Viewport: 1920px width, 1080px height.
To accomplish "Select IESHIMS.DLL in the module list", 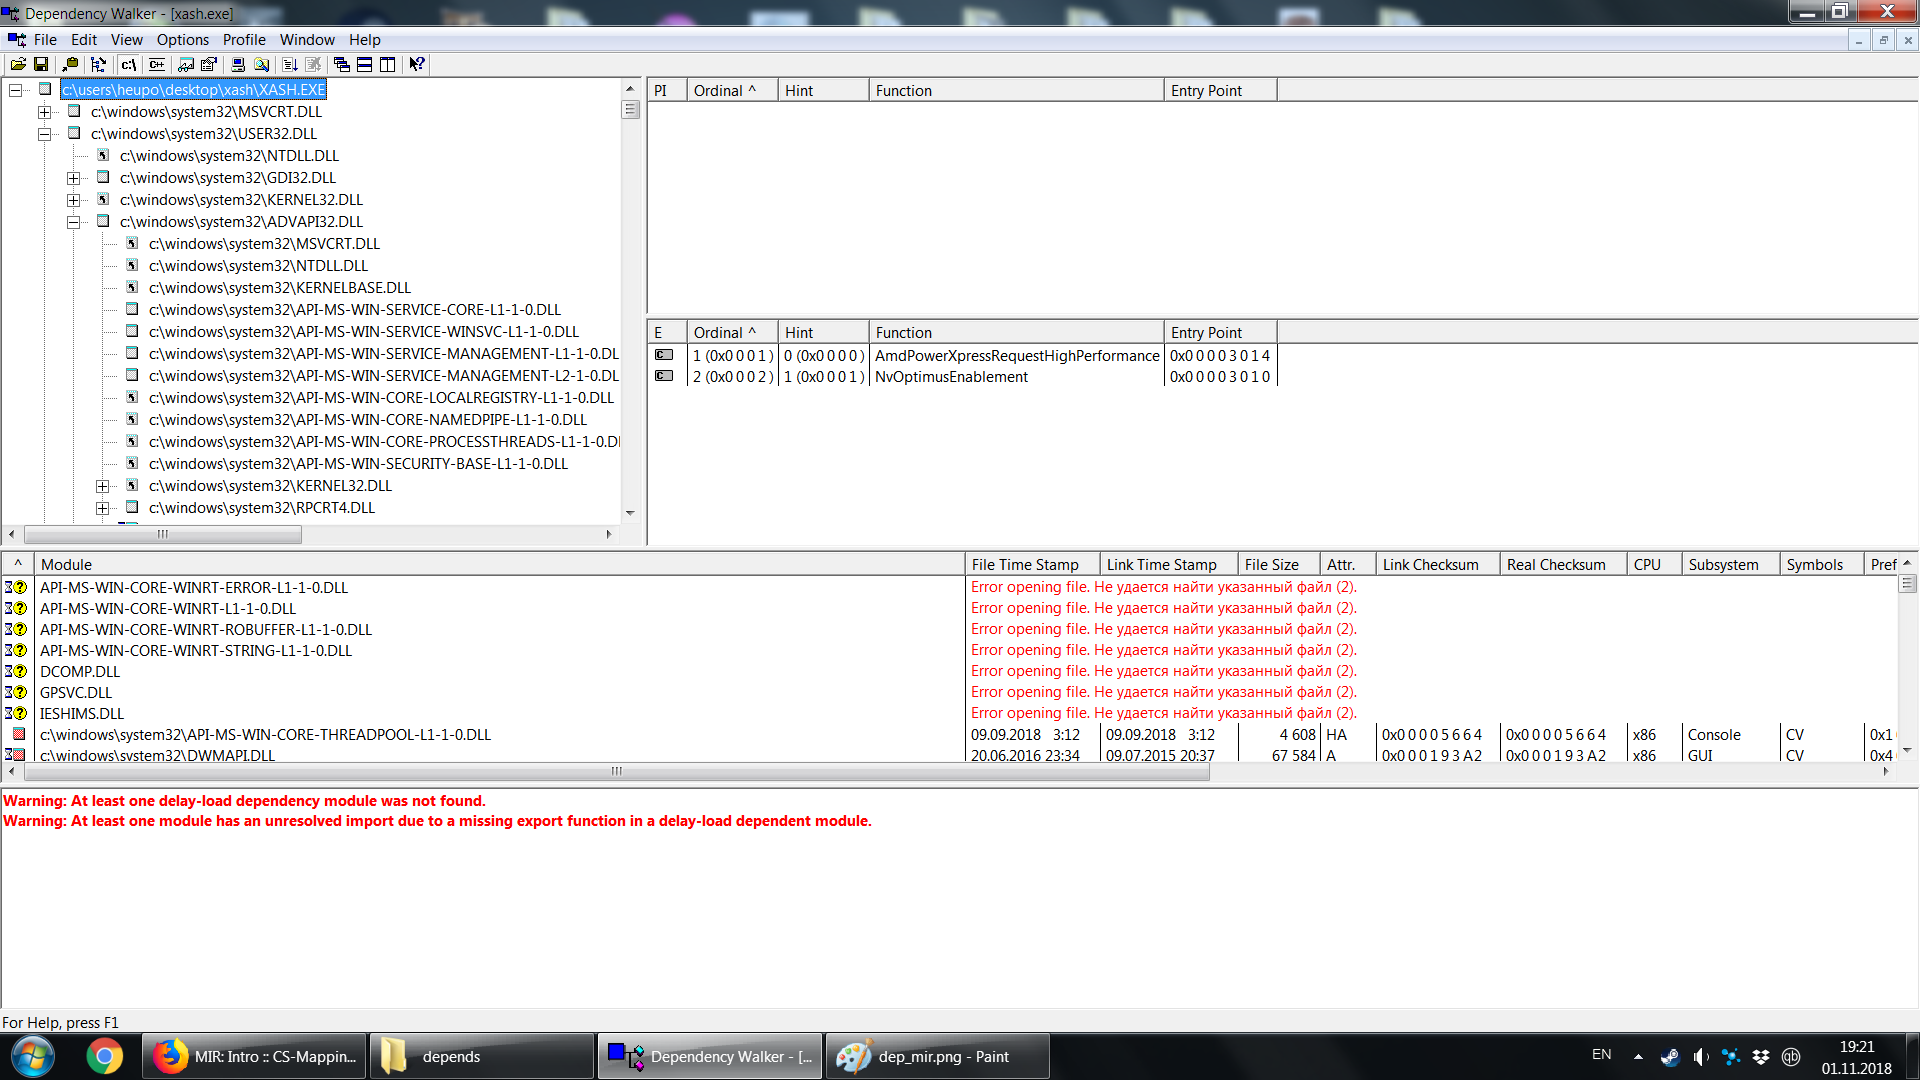I will (x=82, y=714).
